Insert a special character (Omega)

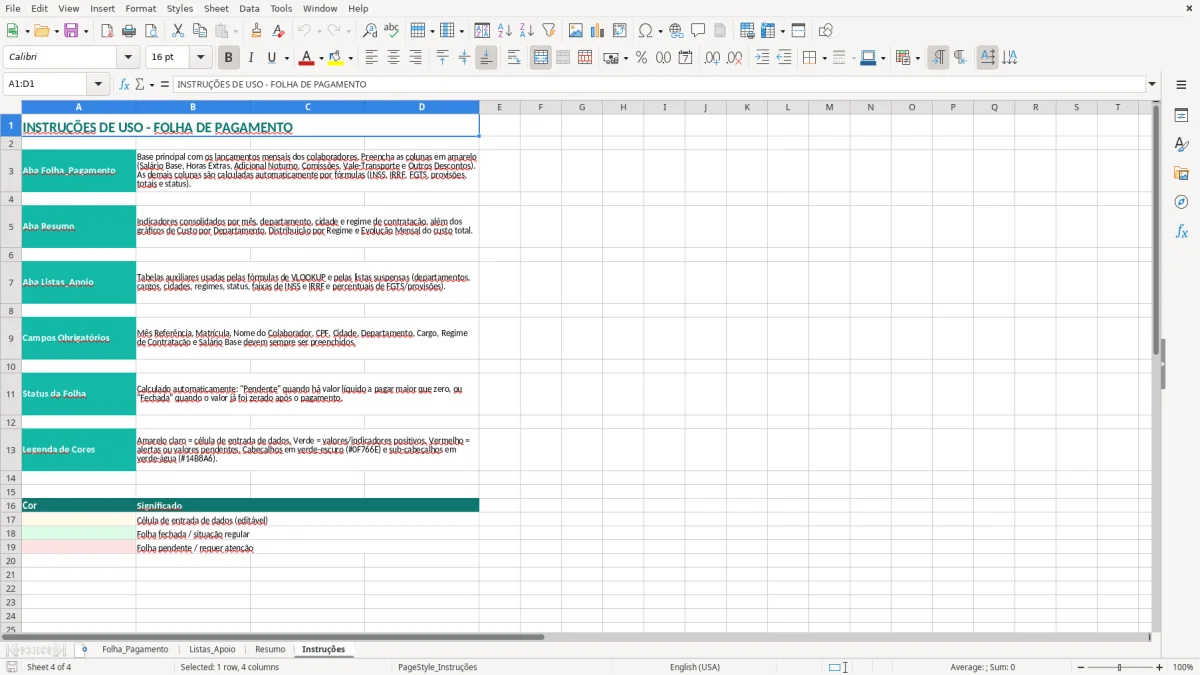click(x=645, y=31)
